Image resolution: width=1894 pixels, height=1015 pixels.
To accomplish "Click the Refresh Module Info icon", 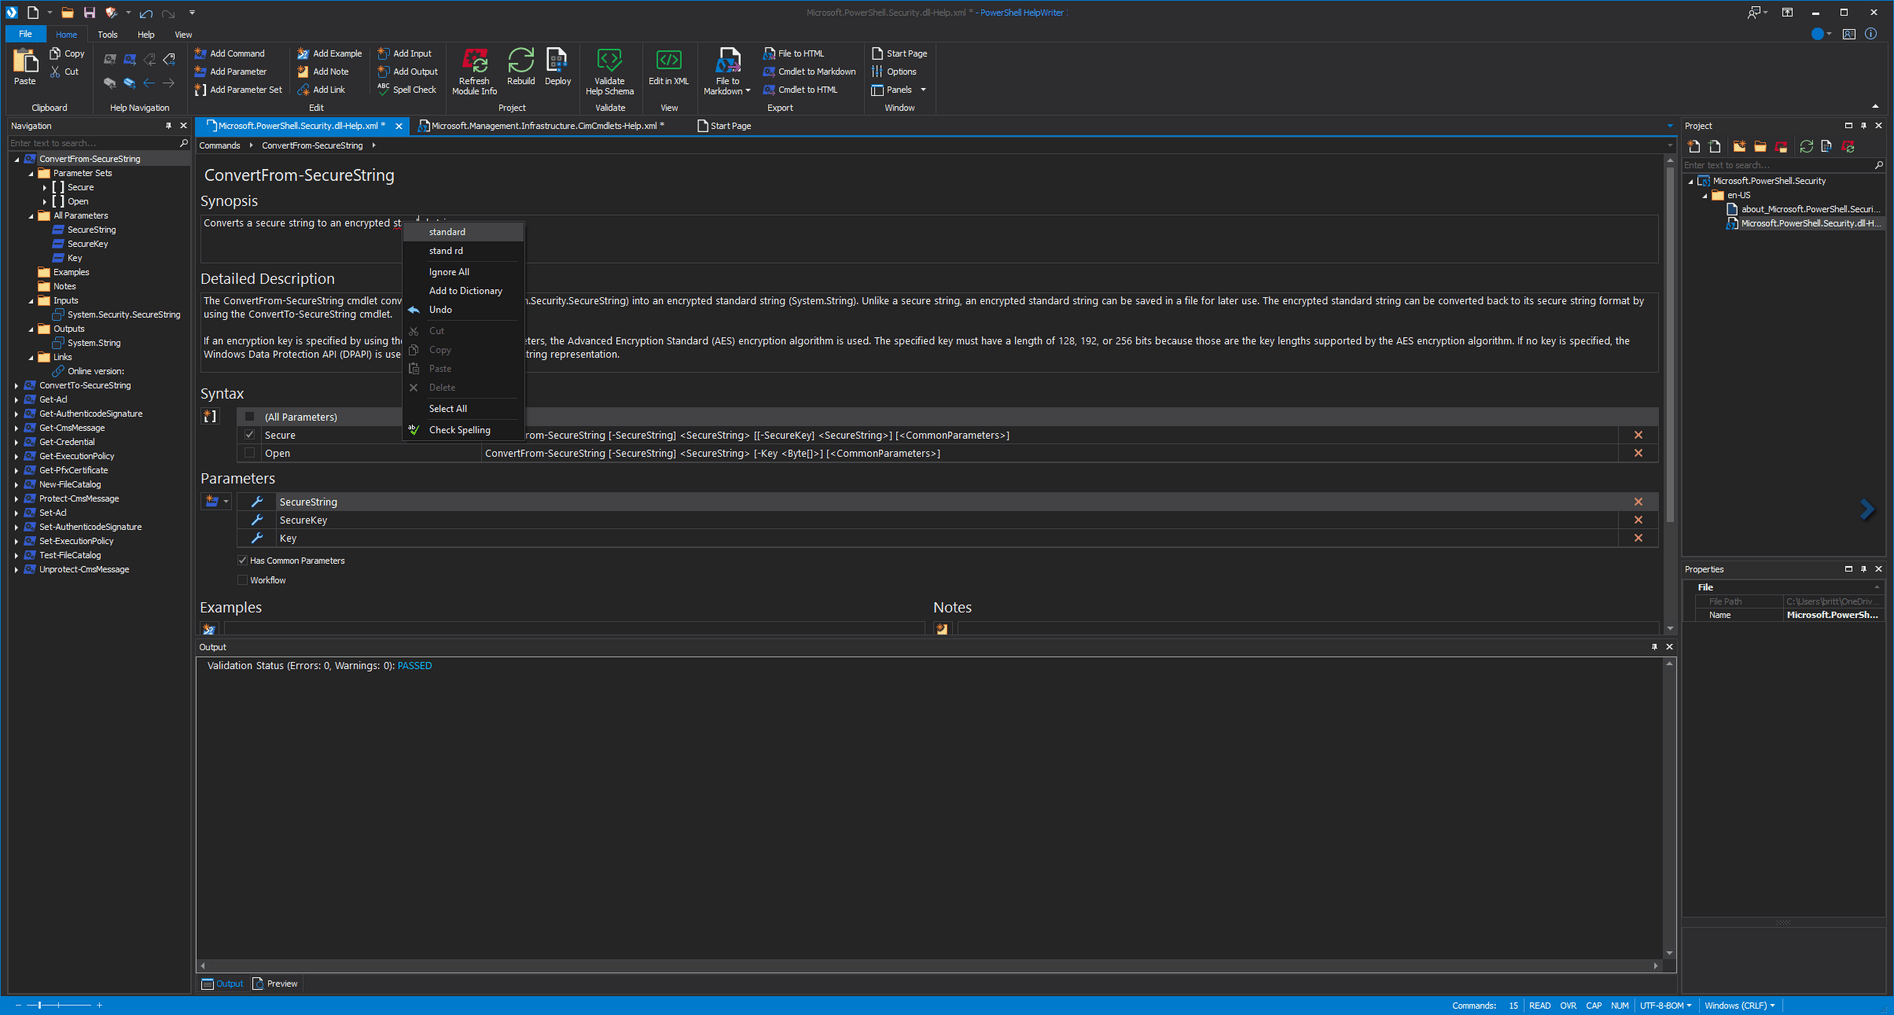I will pyautogui.click(x=474, y=71).
